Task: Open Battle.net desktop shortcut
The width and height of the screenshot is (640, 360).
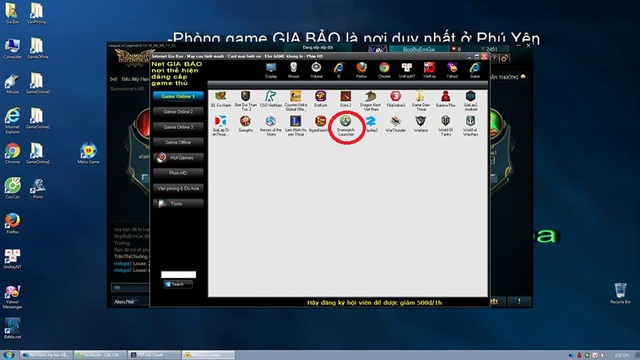Action: click(12, 329)
